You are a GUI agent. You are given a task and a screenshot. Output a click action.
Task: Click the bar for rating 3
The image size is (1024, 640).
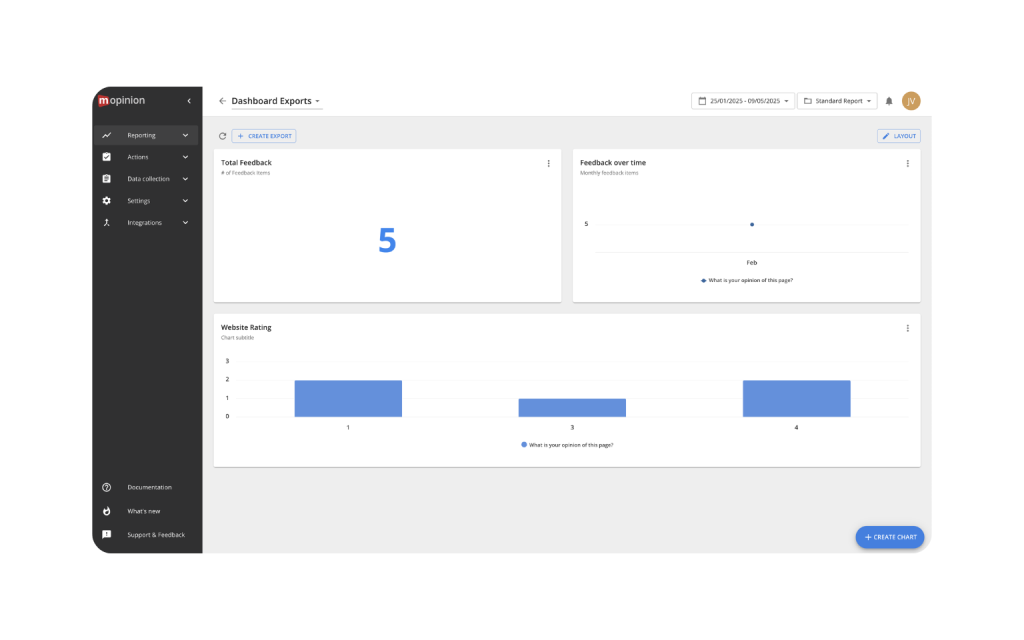[x=572, y=408]
